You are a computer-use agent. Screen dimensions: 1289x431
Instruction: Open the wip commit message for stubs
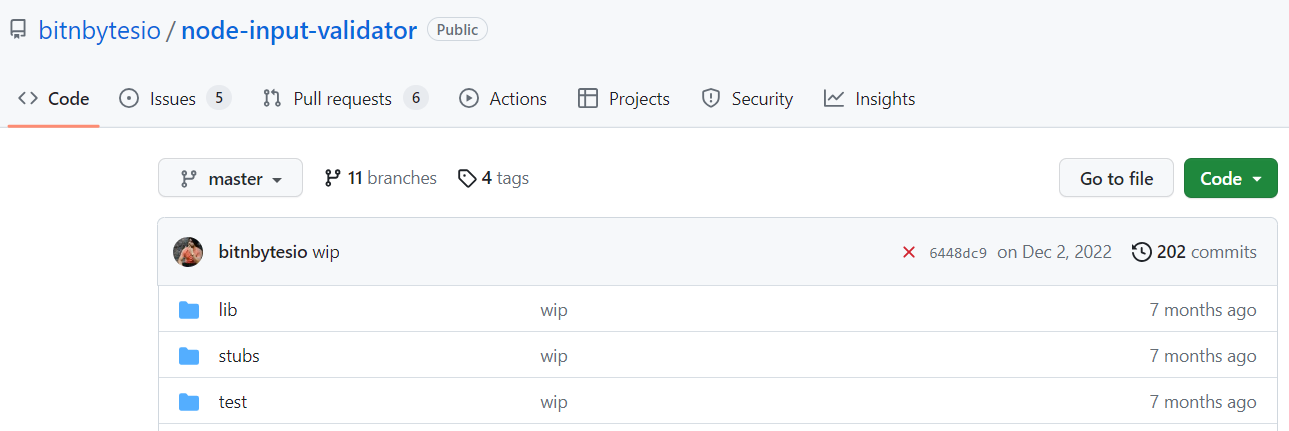[x=554, y=356]
